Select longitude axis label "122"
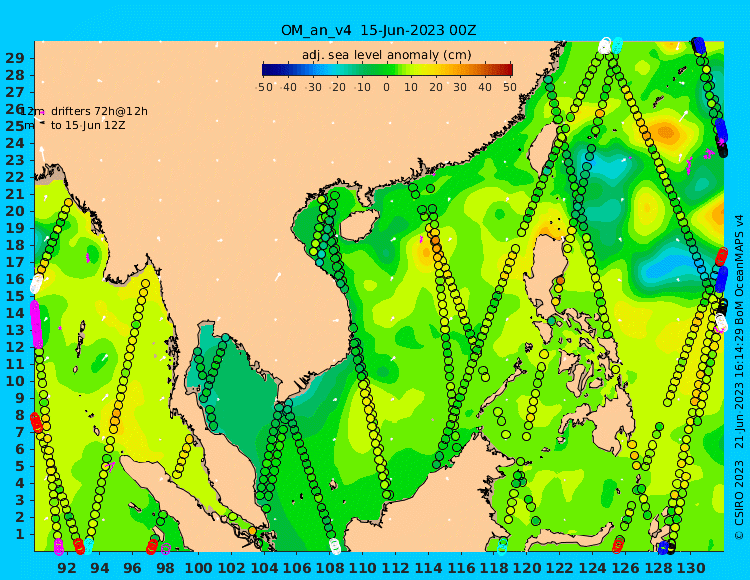This screenshot has width=750, height=580. (560, 568)
